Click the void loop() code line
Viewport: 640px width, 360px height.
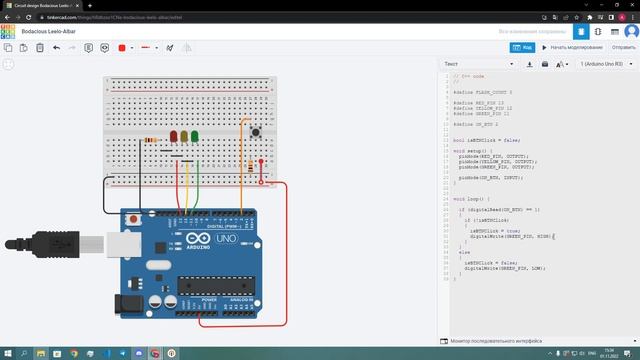[471, 199]
